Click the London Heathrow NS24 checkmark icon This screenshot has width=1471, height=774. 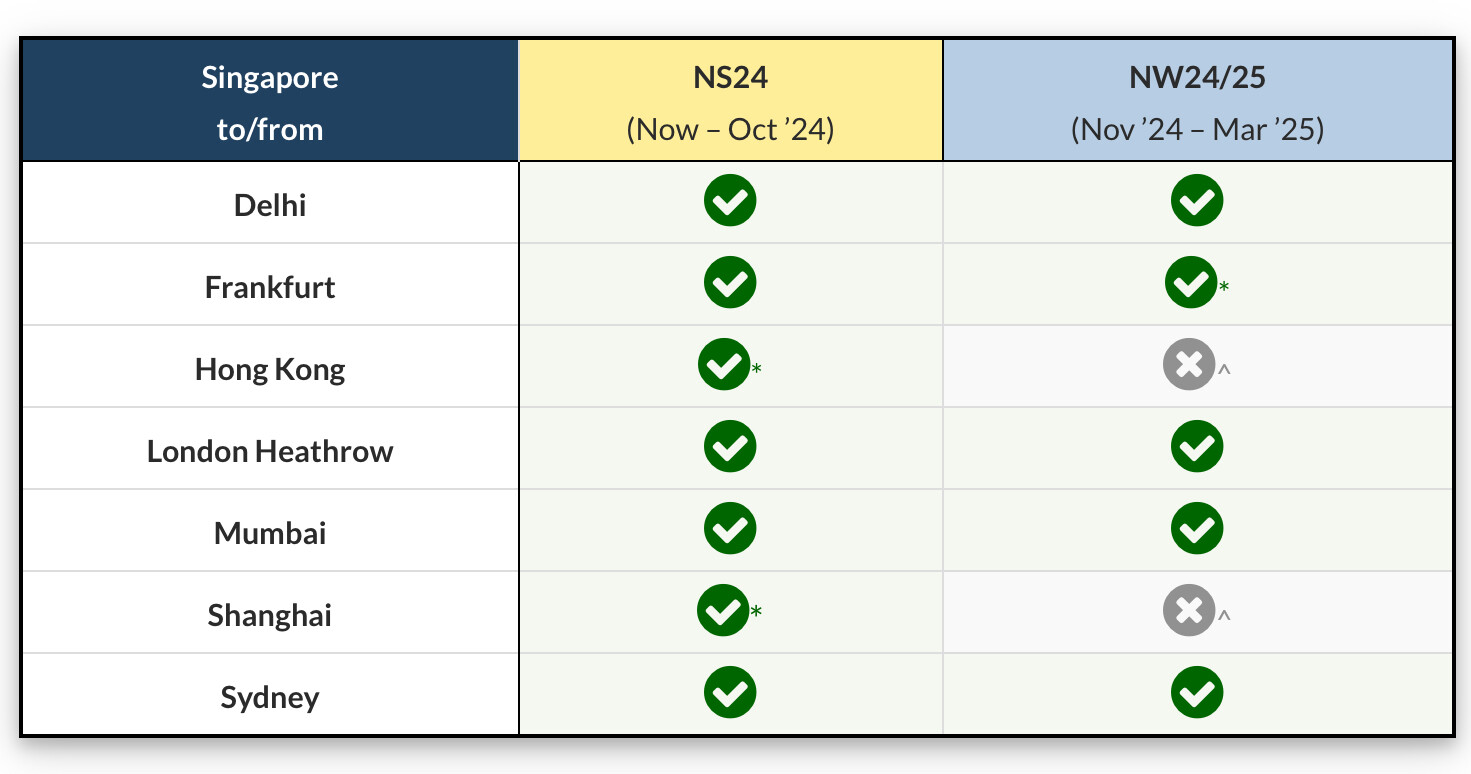tap(730, 447)
